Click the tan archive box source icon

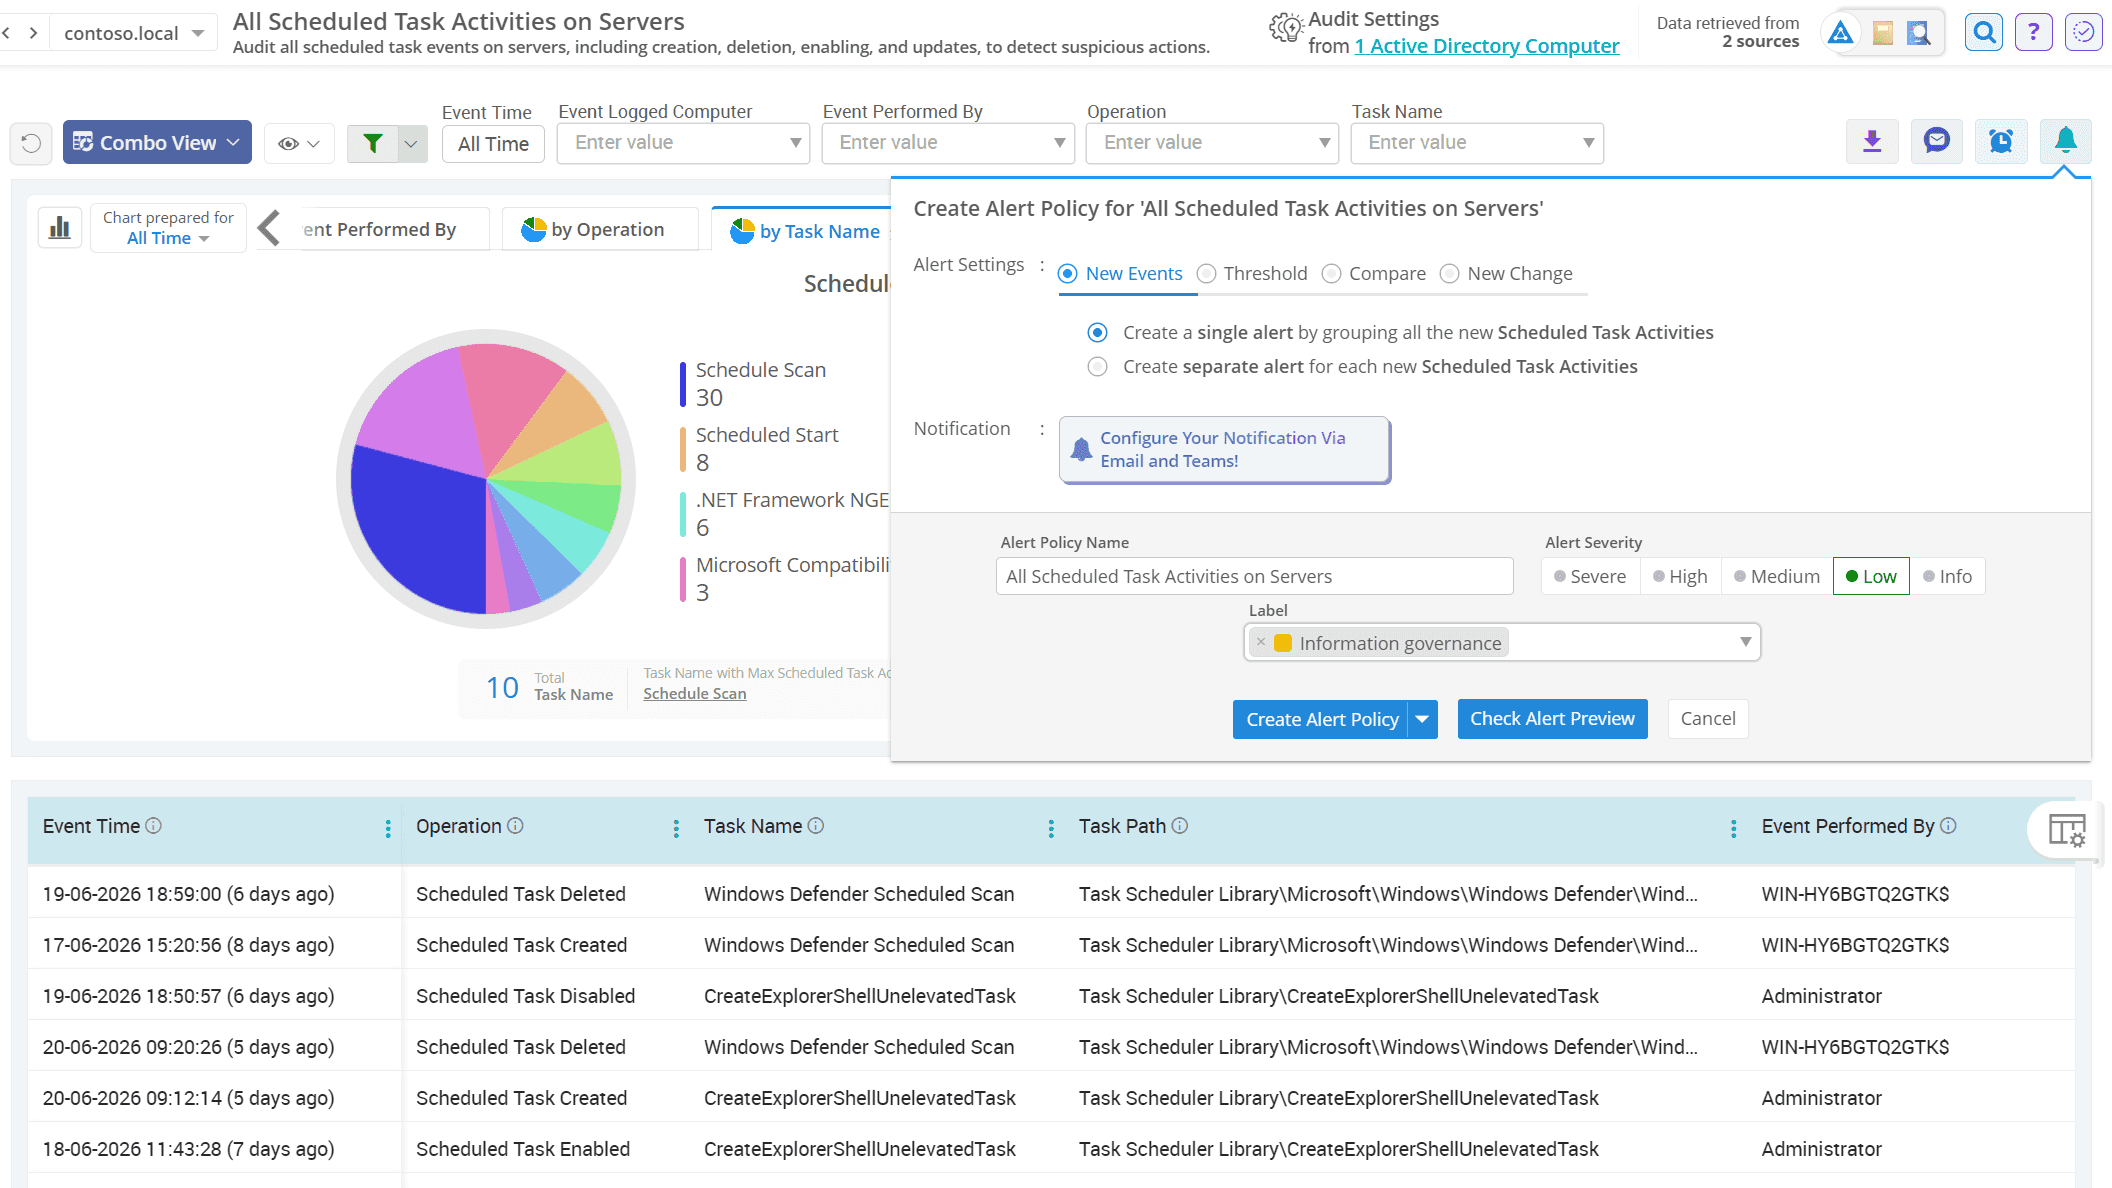(1883, 33)
